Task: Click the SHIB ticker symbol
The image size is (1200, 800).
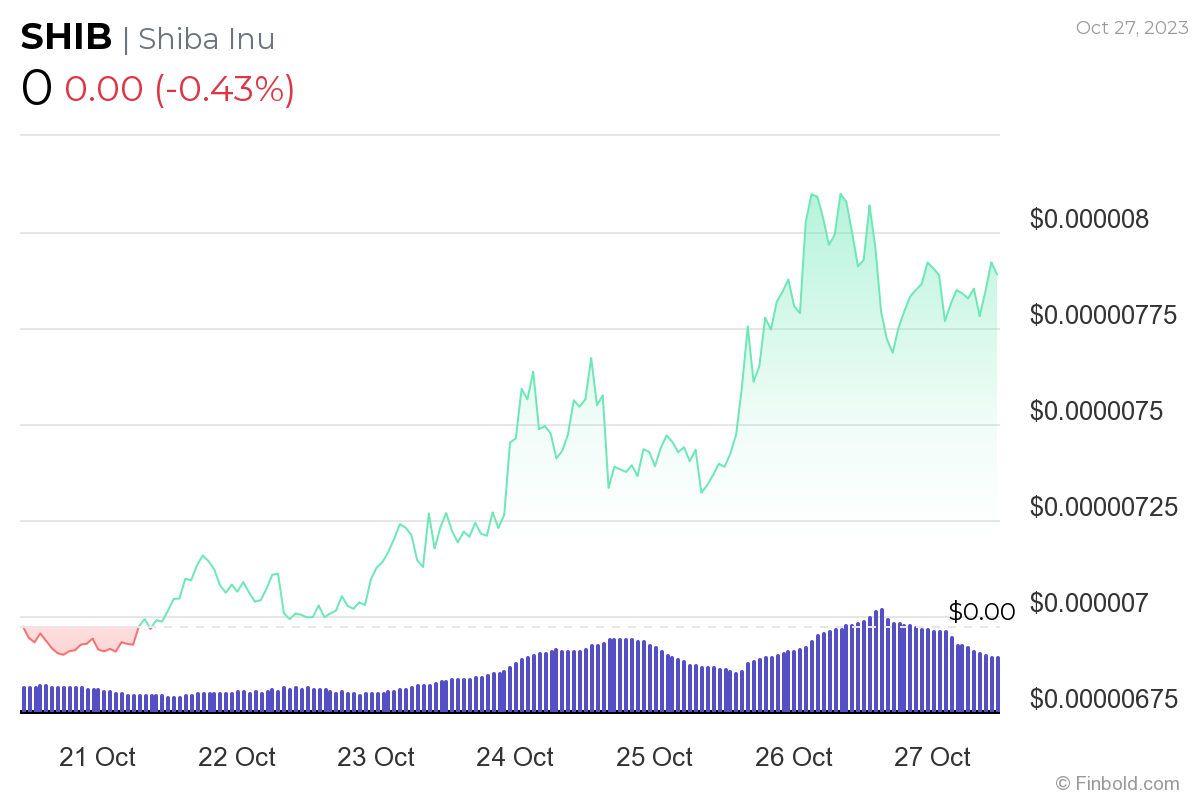Action: pyautogui.click(x=66, y=38)
